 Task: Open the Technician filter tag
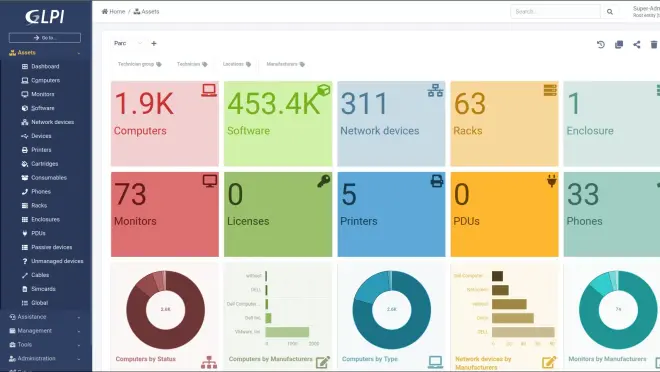pyautogui.click(x=192, y=64)
